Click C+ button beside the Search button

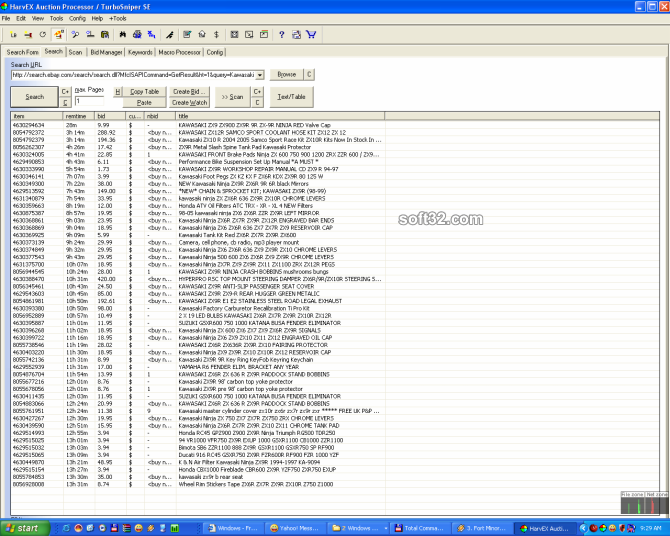point(65,91)
